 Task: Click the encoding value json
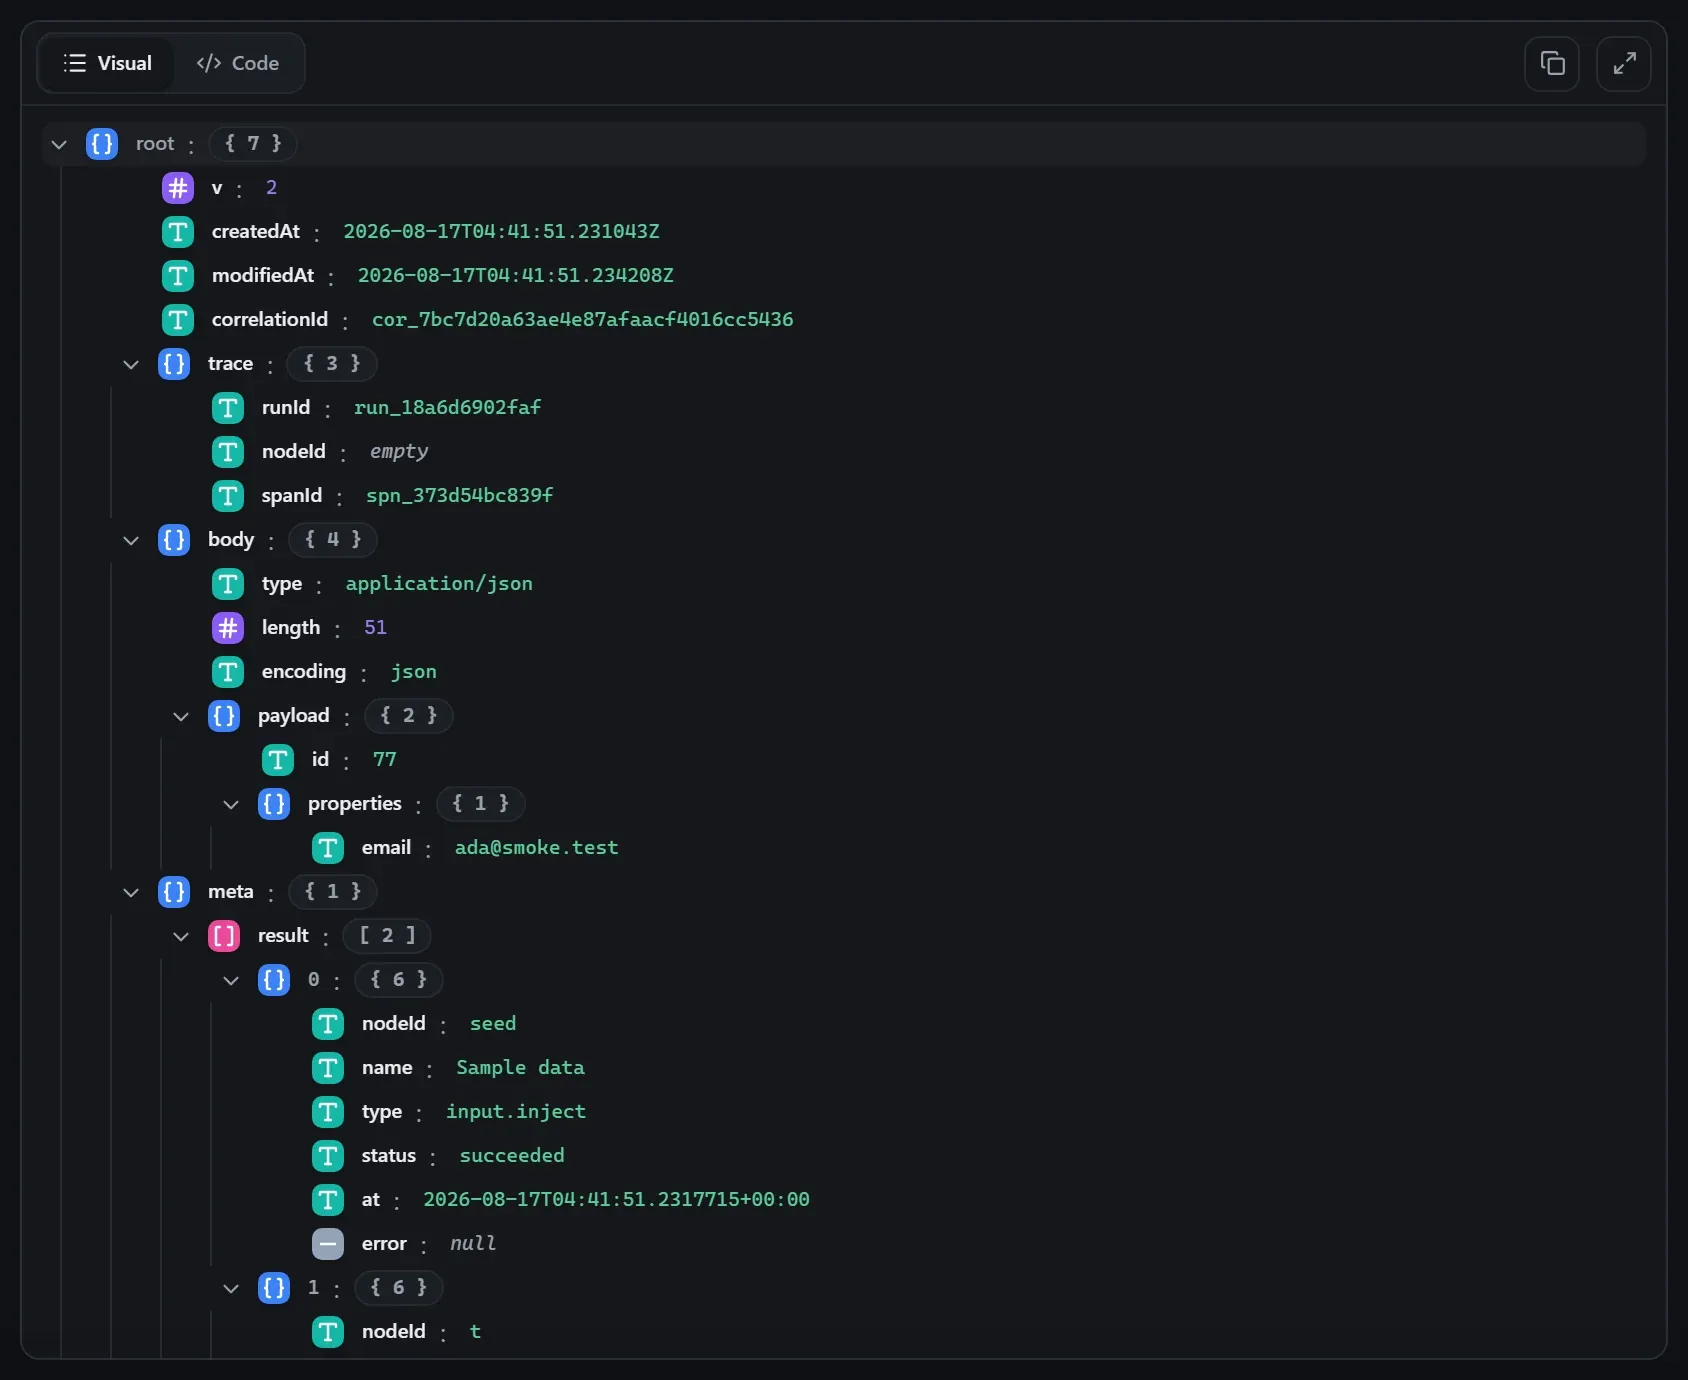point(414,672)
